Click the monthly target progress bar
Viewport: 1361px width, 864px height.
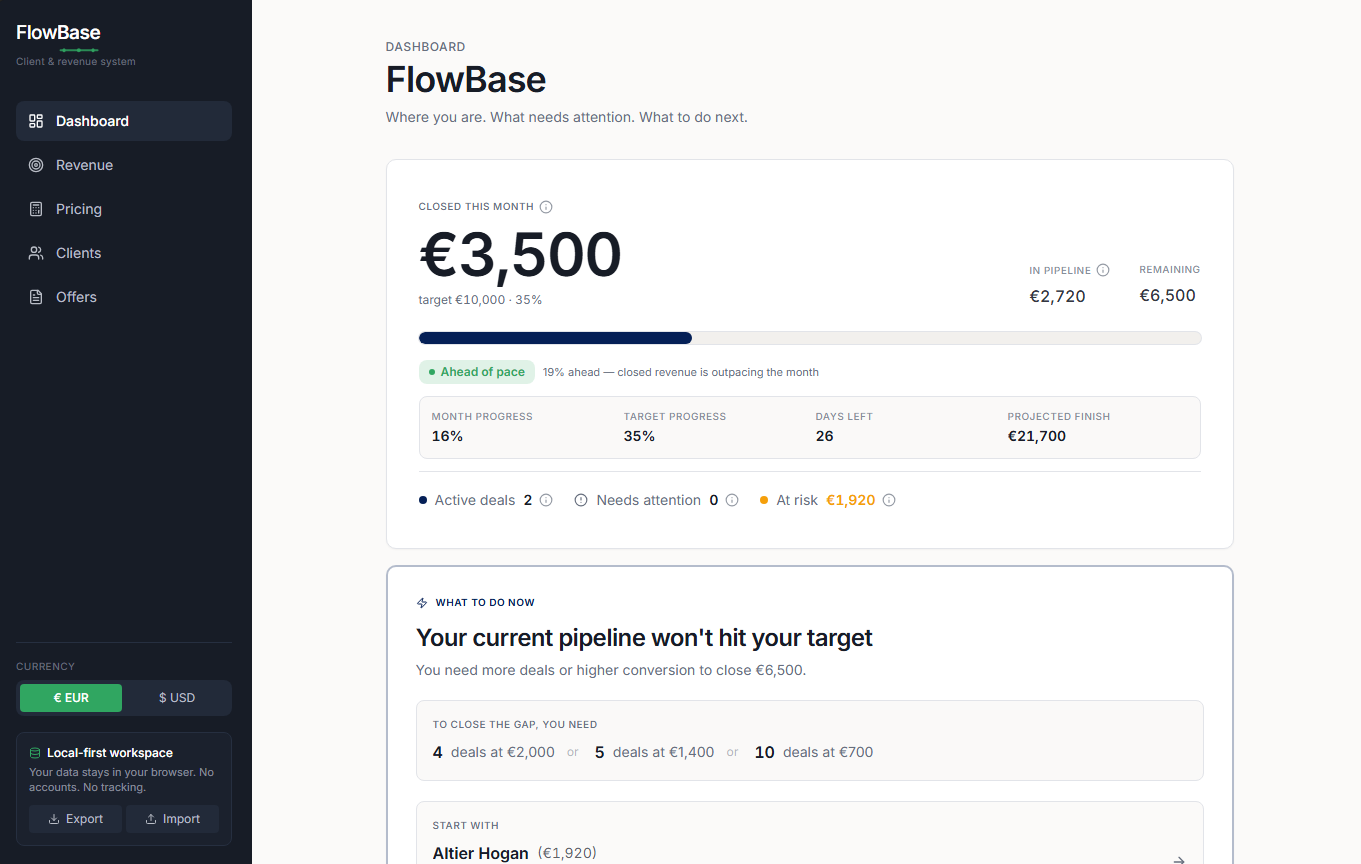(810, 338)
